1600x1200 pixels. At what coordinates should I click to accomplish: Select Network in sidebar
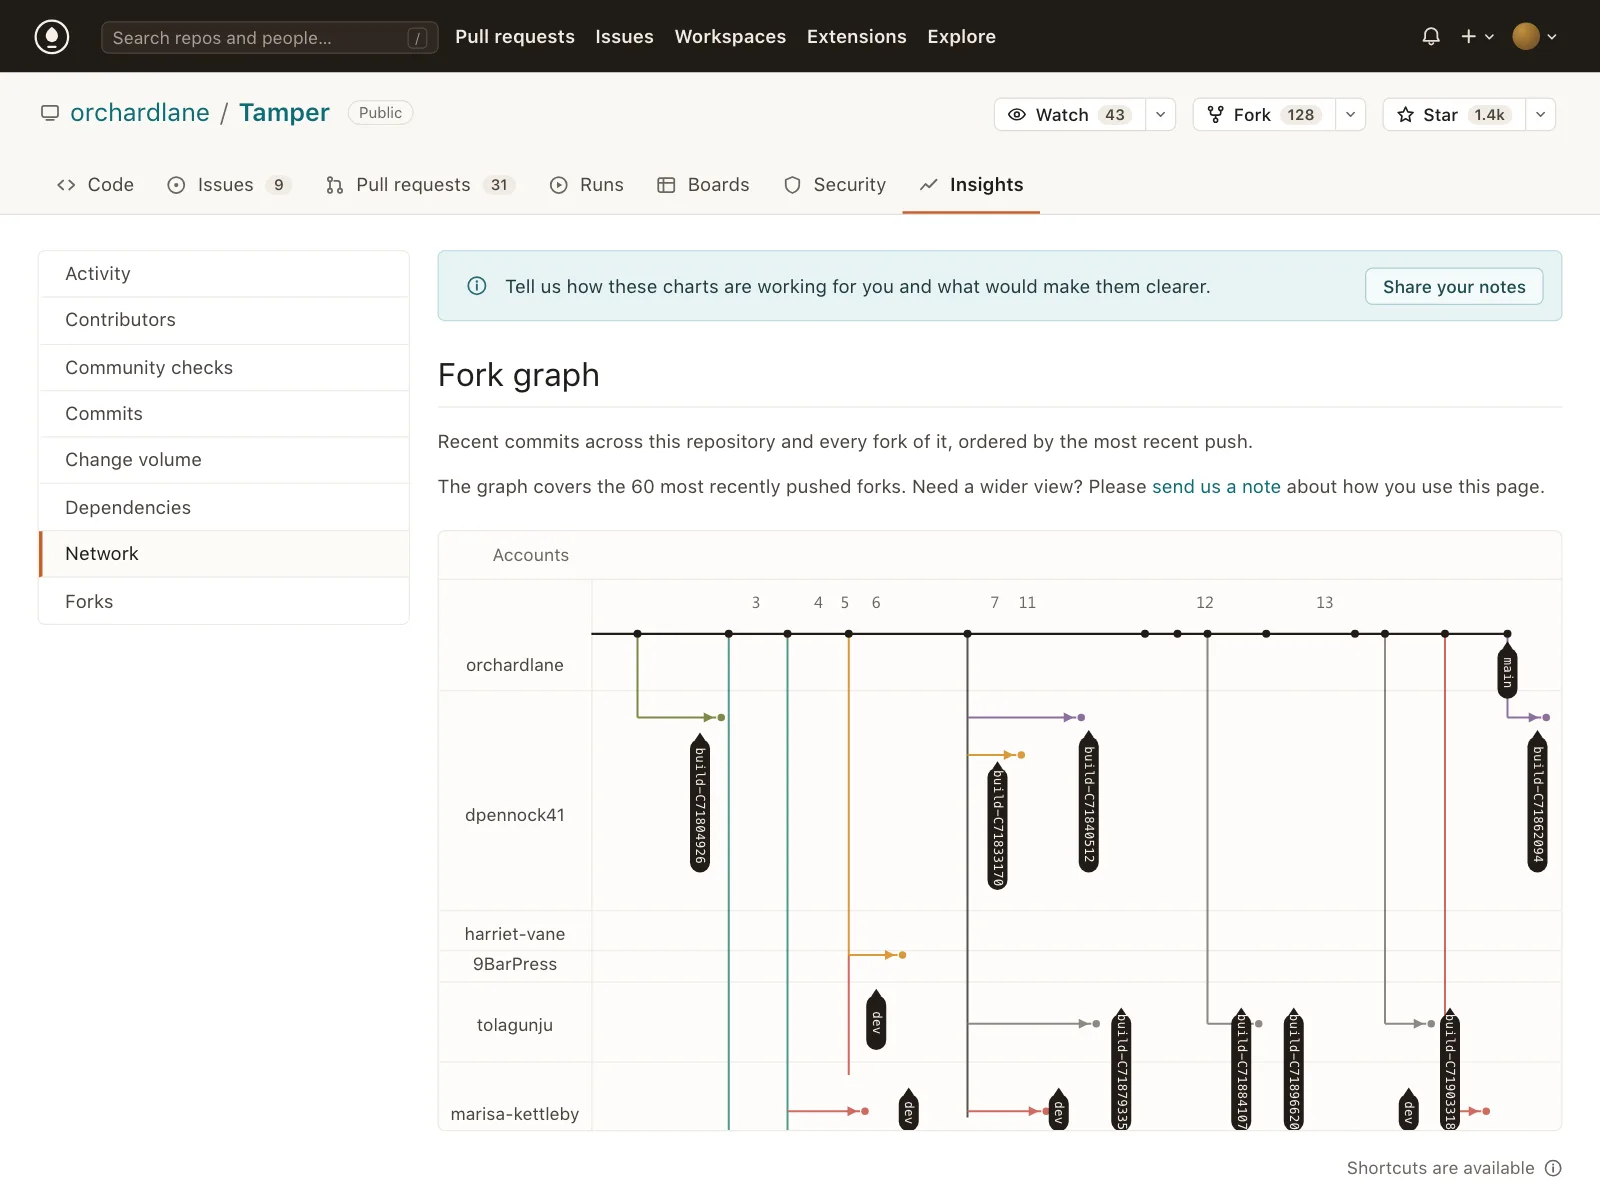224,554
